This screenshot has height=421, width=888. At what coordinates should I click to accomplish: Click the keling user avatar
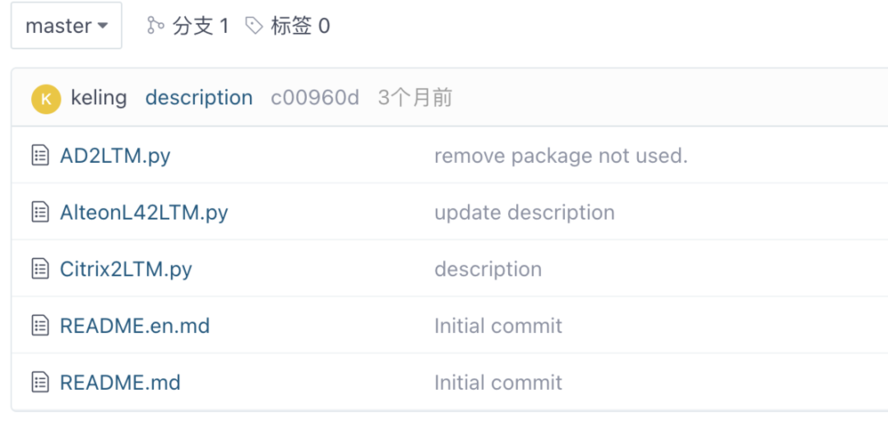click(x=46, y=98)
